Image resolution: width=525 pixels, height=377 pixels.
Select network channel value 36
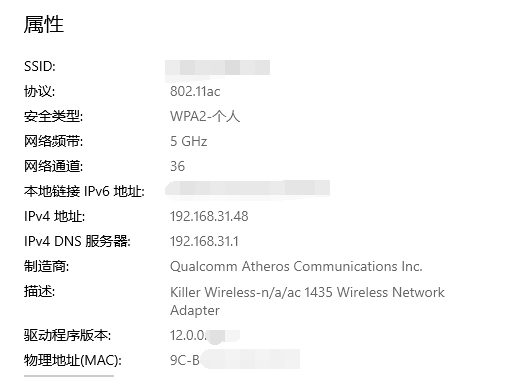click(177, 166)
